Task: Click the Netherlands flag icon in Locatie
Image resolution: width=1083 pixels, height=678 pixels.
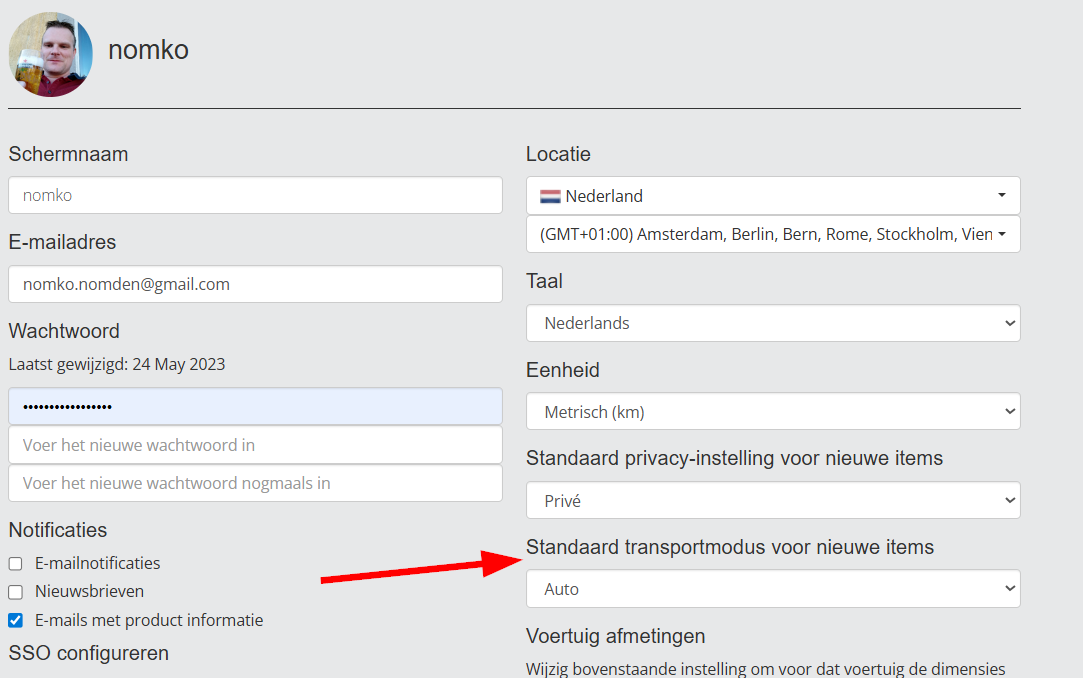Action: 550,196
